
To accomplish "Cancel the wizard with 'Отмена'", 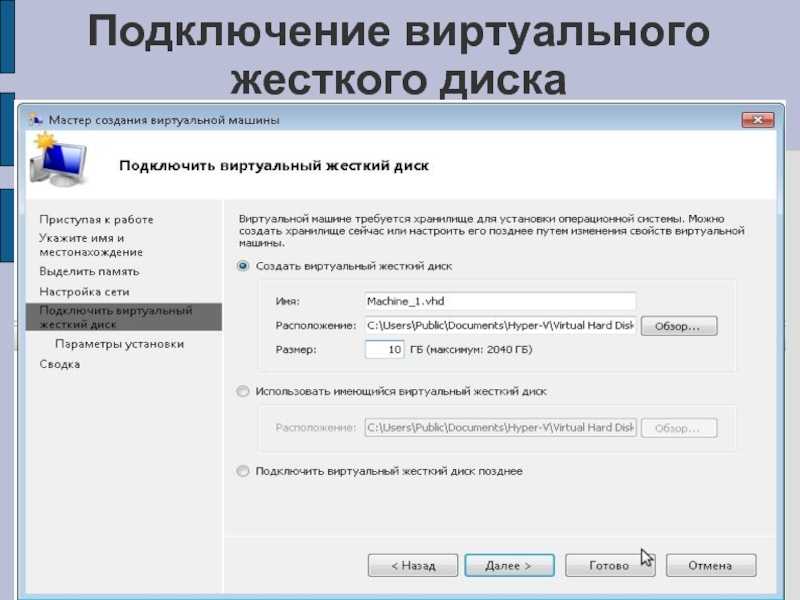I will click(711, 564).
